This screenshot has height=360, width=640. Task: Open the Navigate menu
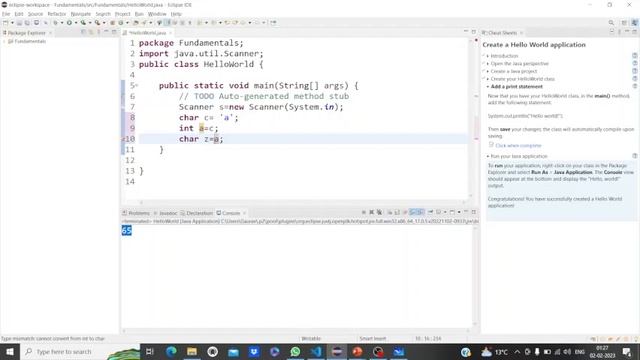[80, 14]
